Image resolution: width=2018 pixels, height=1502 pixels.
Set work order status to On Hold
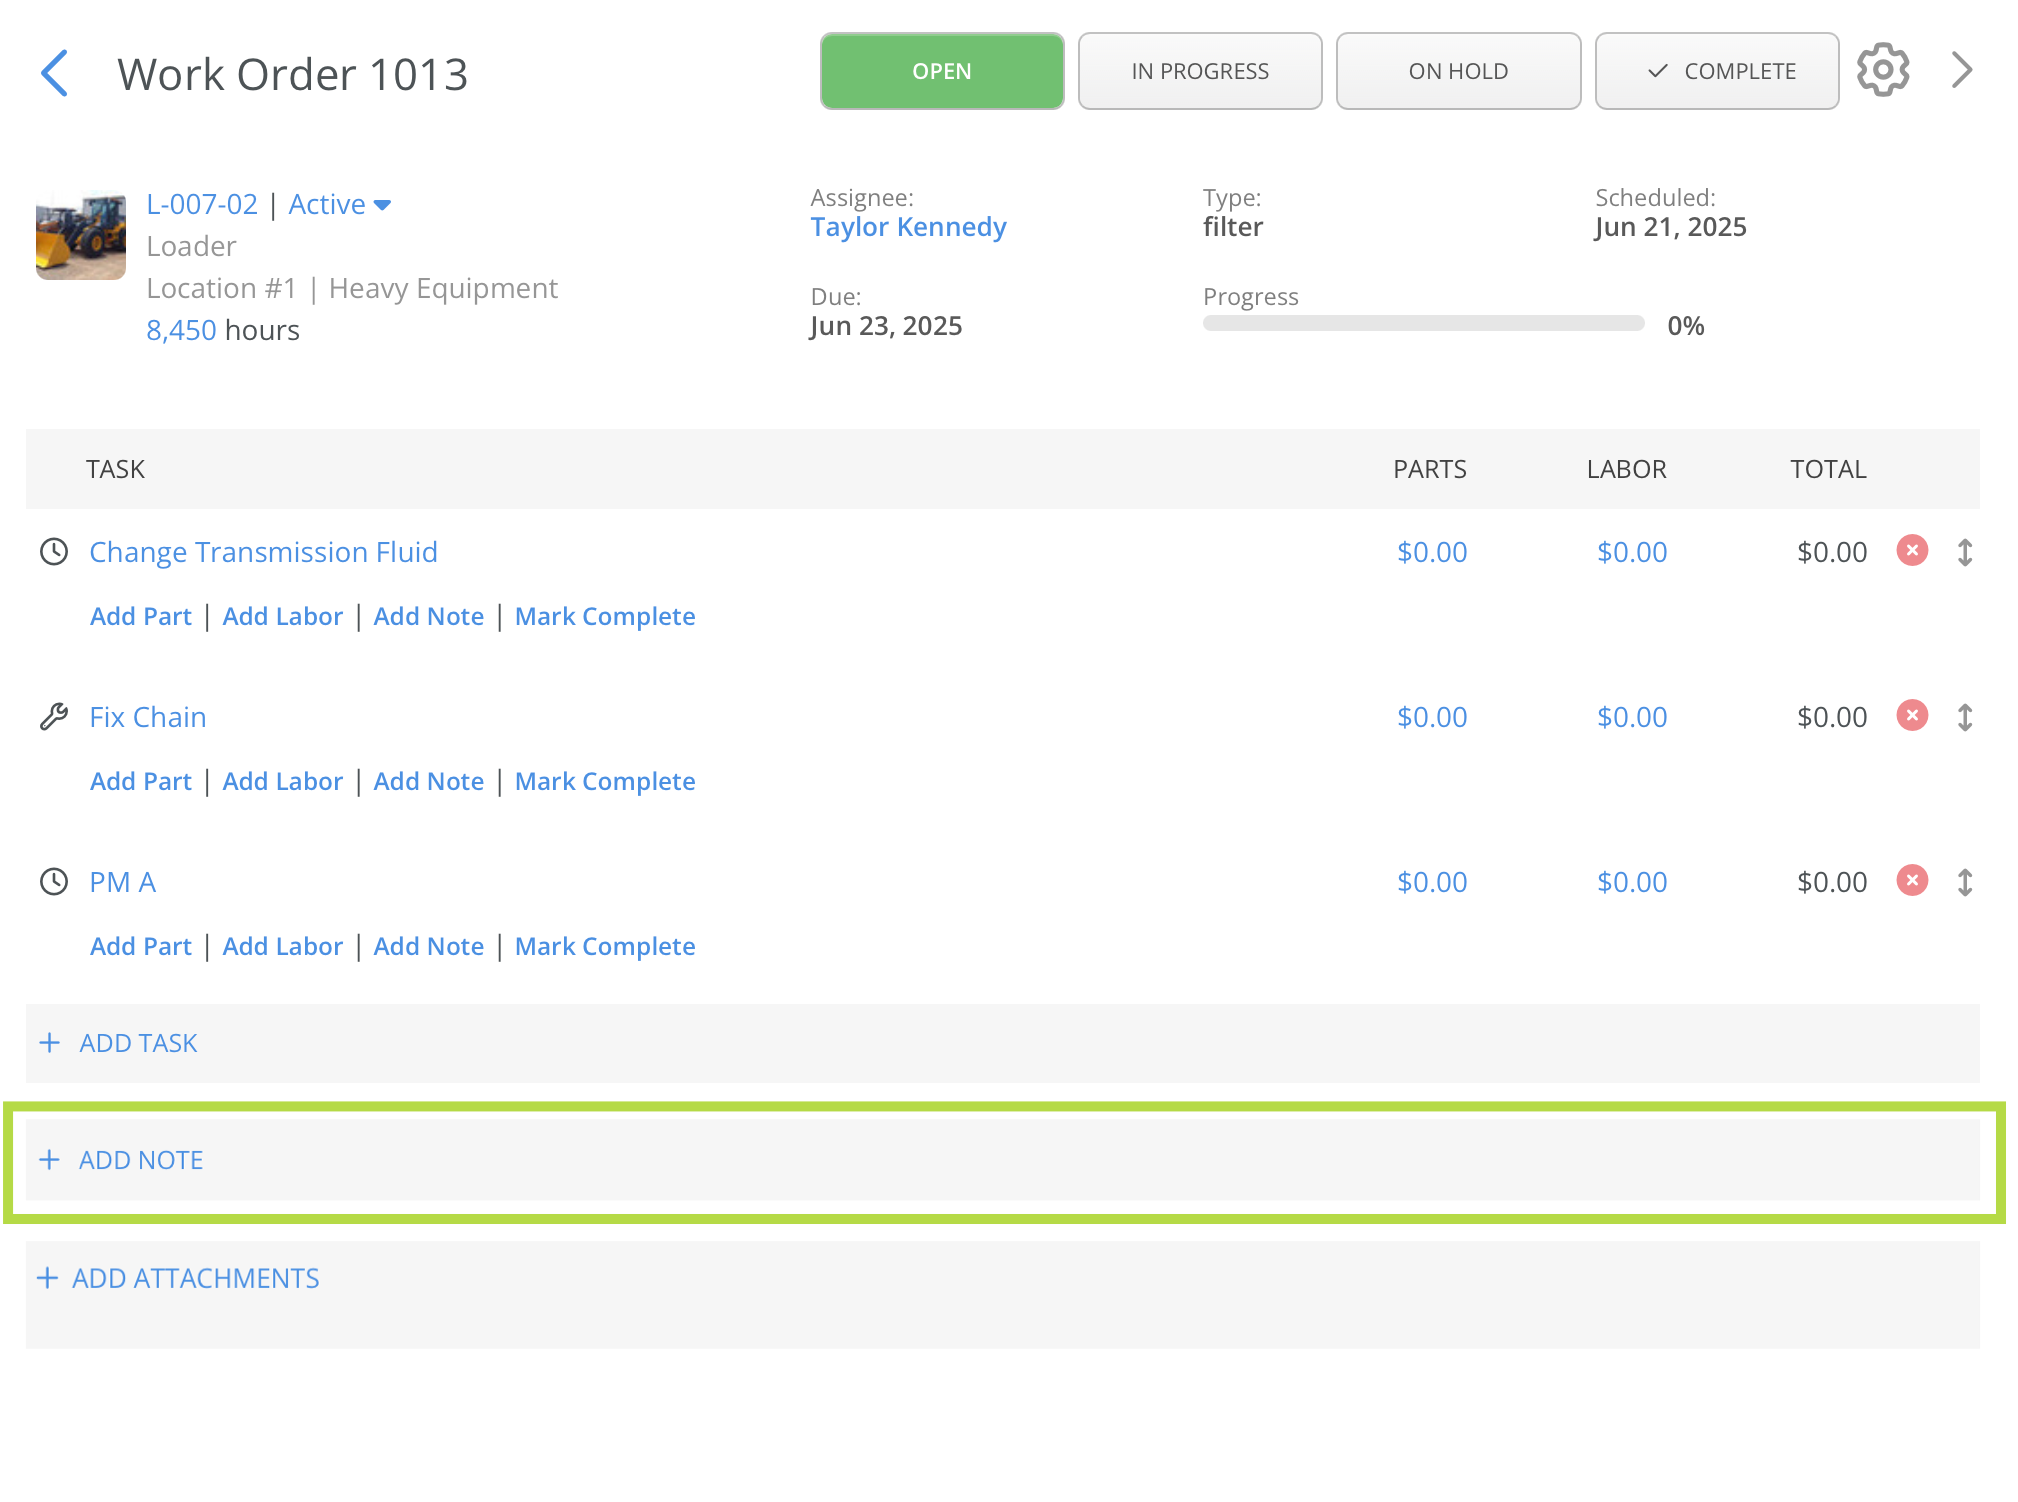click(1457, 71)
